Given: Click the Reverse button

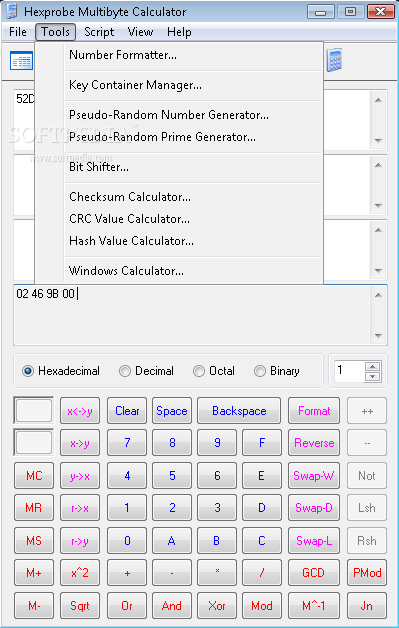Looking at the screenshot, I should [314, 443].
